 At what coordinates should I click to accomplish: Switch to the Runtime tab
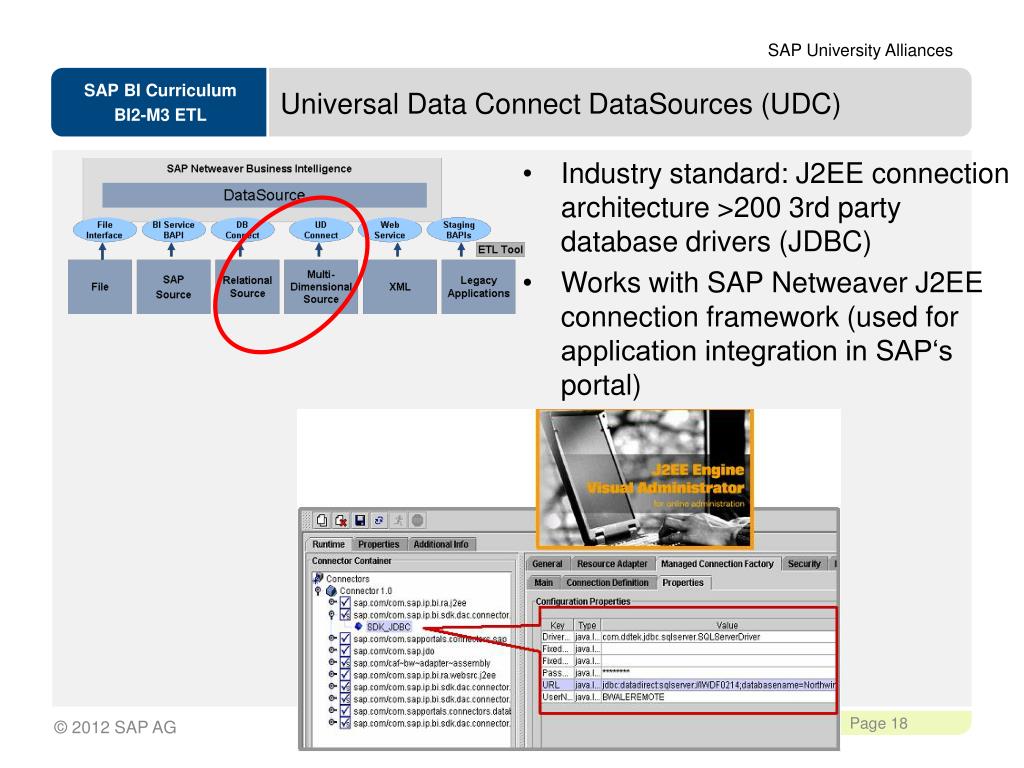(328, 544)
